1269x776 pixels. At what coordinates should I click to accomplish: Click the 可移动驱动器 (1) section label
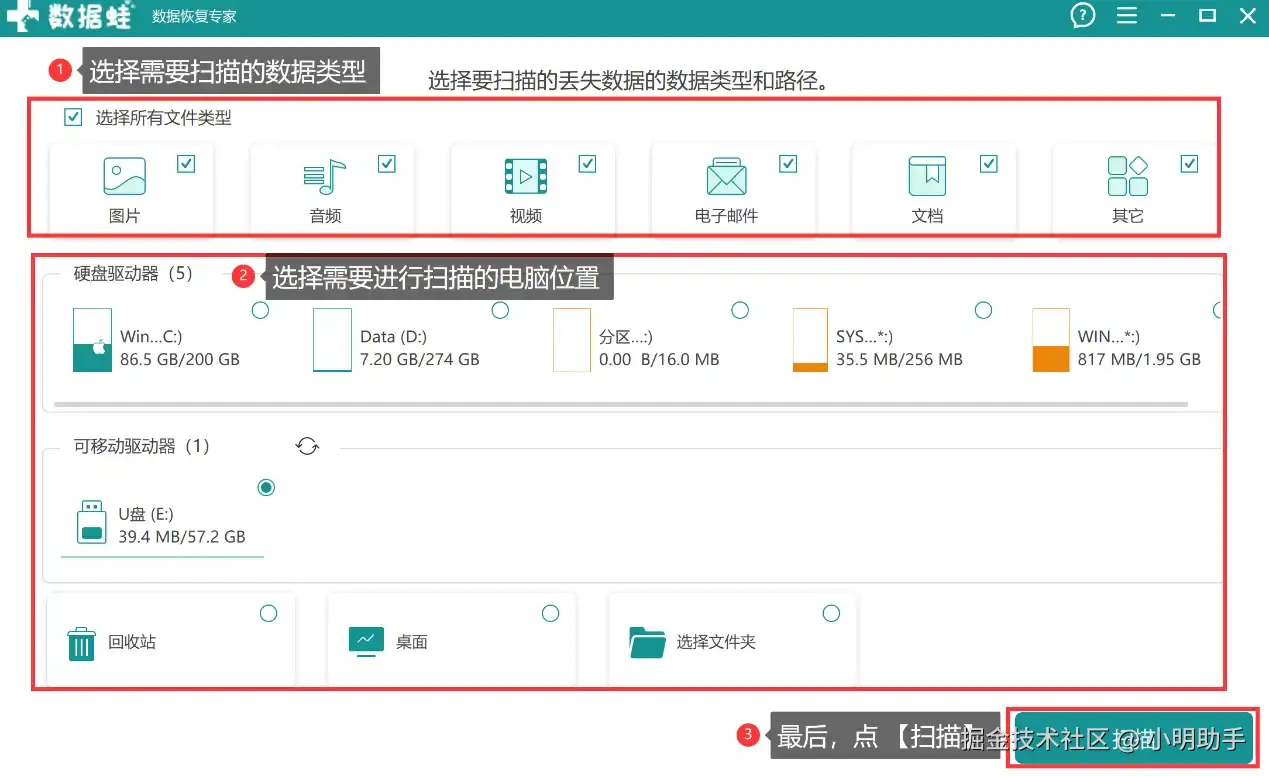tap(142, 446)
